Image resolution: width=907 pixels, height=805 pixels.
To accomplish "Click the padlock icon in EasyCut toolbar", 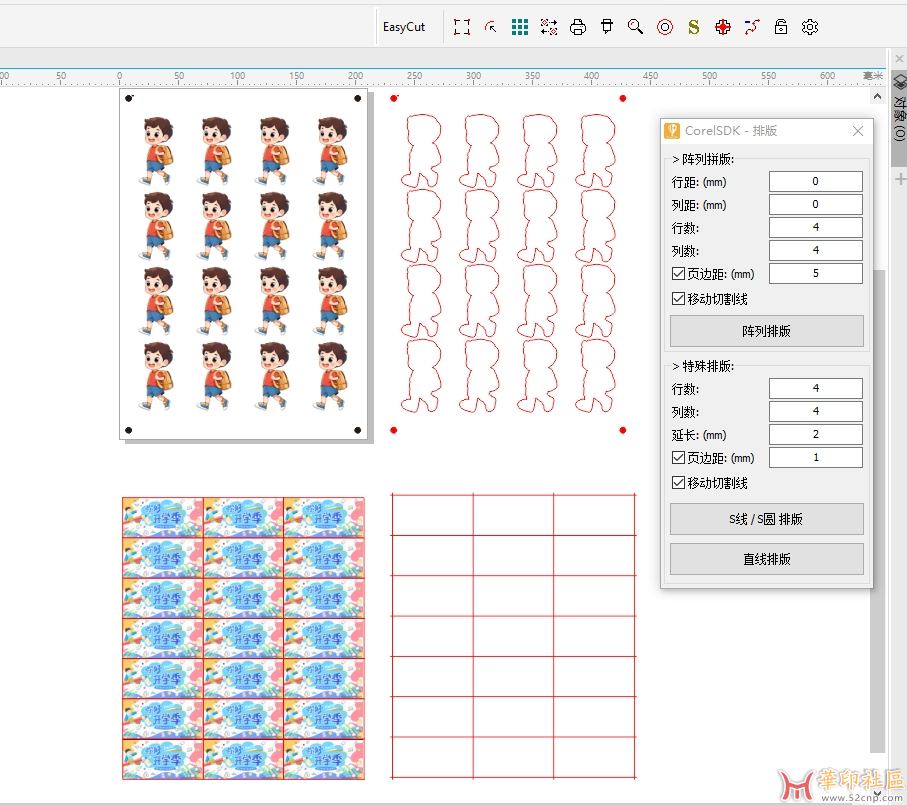I will [781, 27].
